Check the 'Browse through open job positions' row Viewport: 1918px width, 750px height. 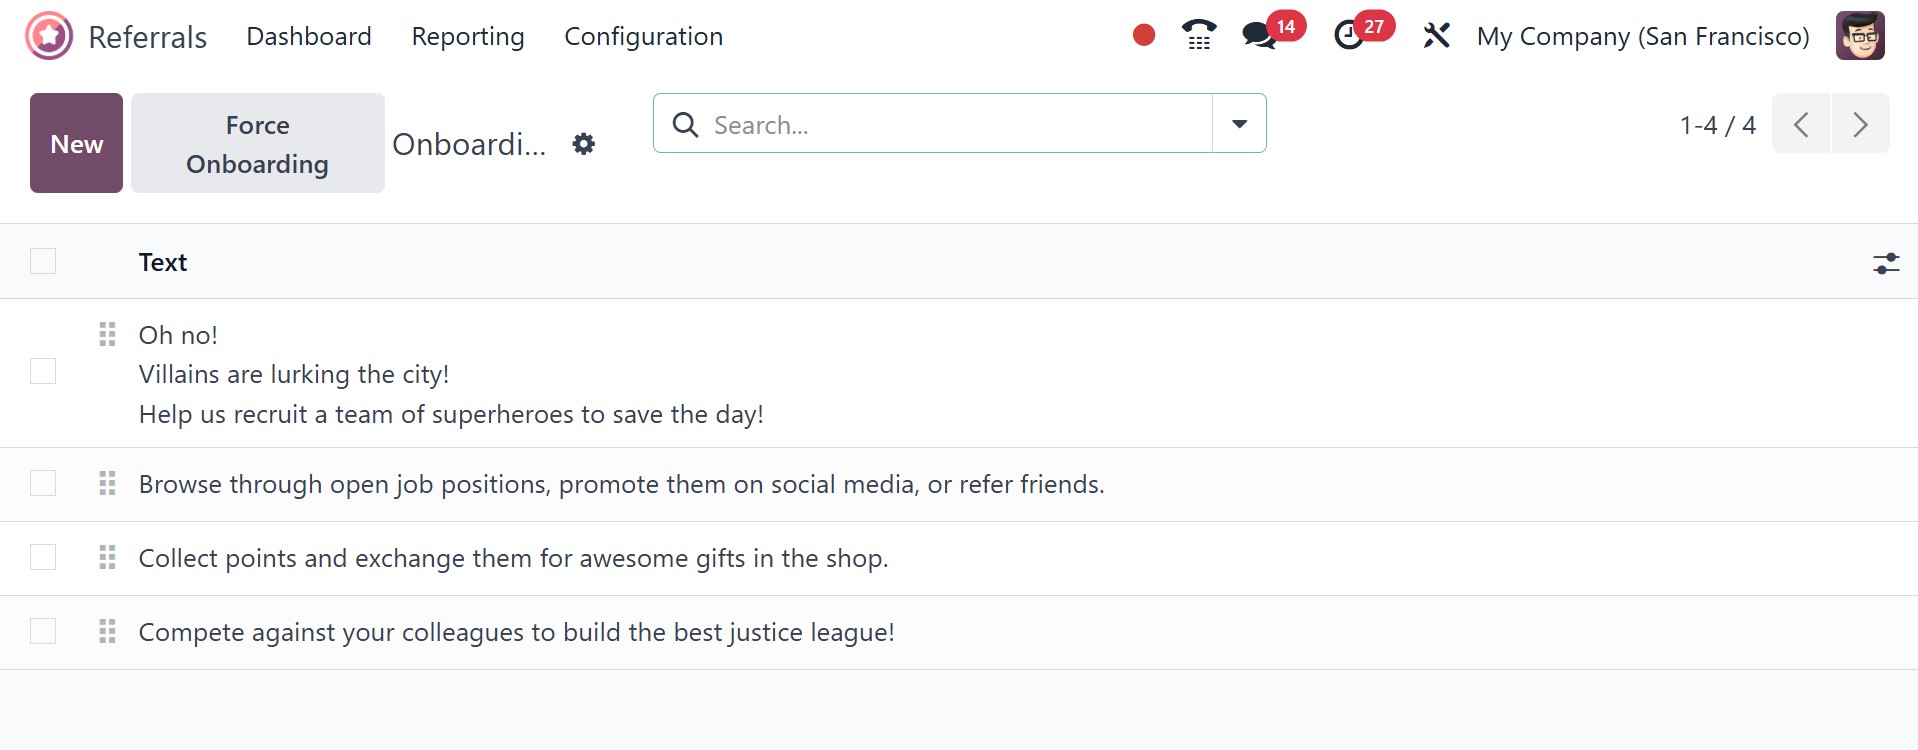pos(43,484)
